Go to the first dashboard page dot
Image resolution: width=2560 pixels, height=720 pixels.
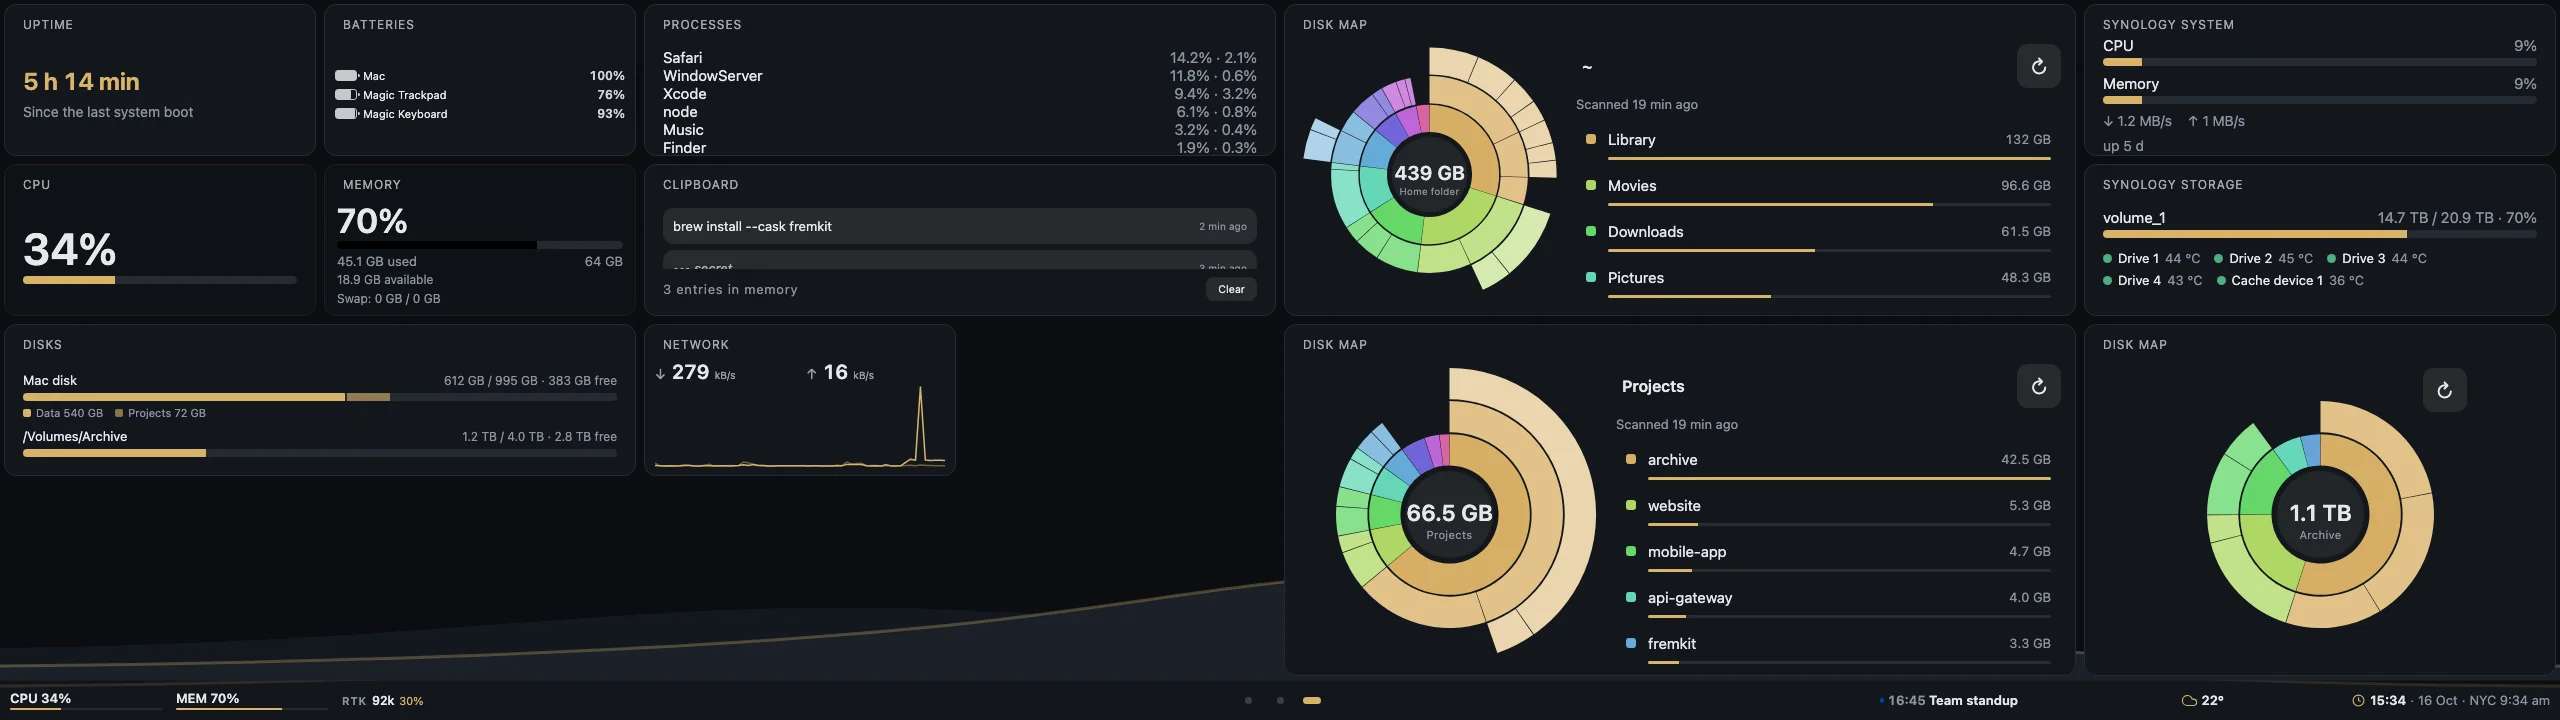pos(1248,700)
